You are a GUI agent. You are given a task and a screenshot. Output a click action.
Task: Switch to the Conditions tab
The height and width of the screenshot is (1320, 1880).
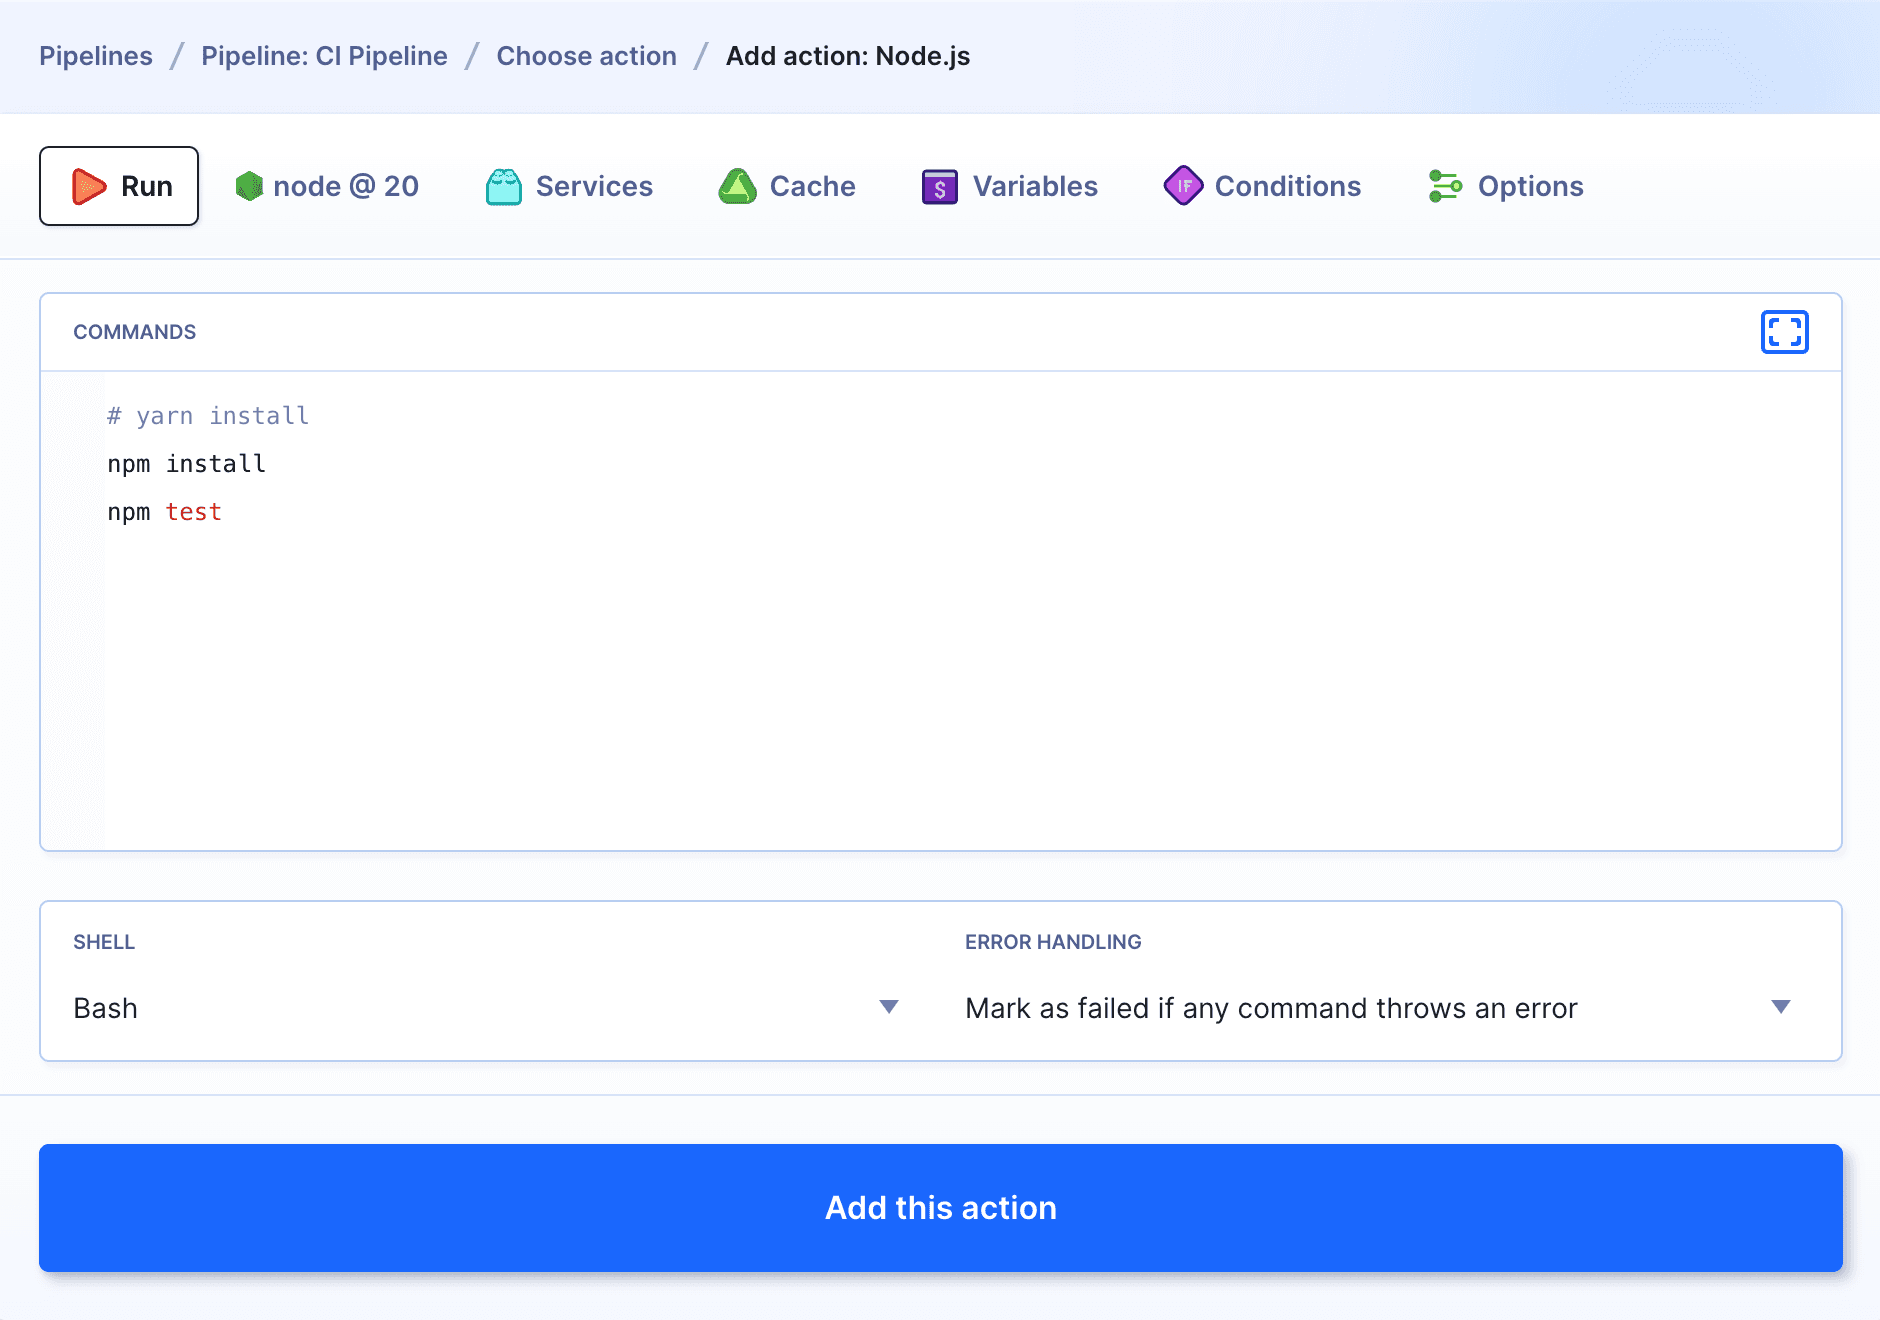click(x=1287, y=187)
